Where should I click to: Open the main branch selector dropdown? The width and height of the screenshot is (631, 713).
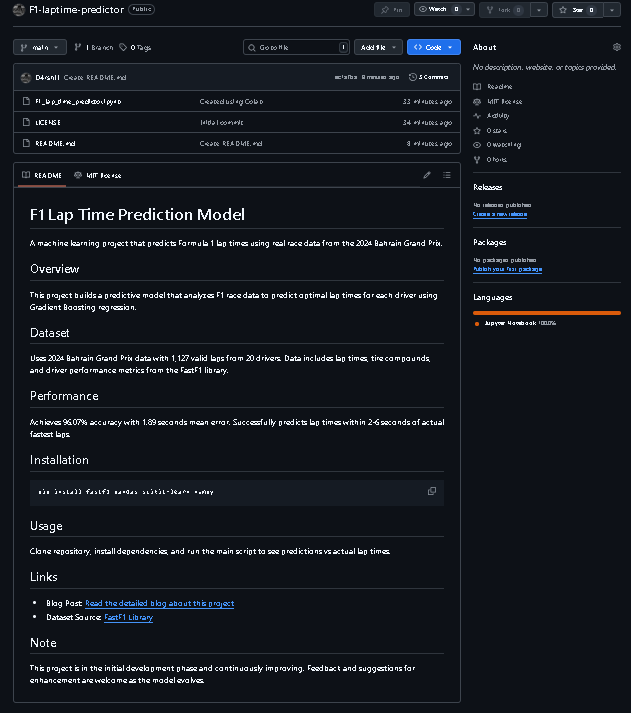40,47
